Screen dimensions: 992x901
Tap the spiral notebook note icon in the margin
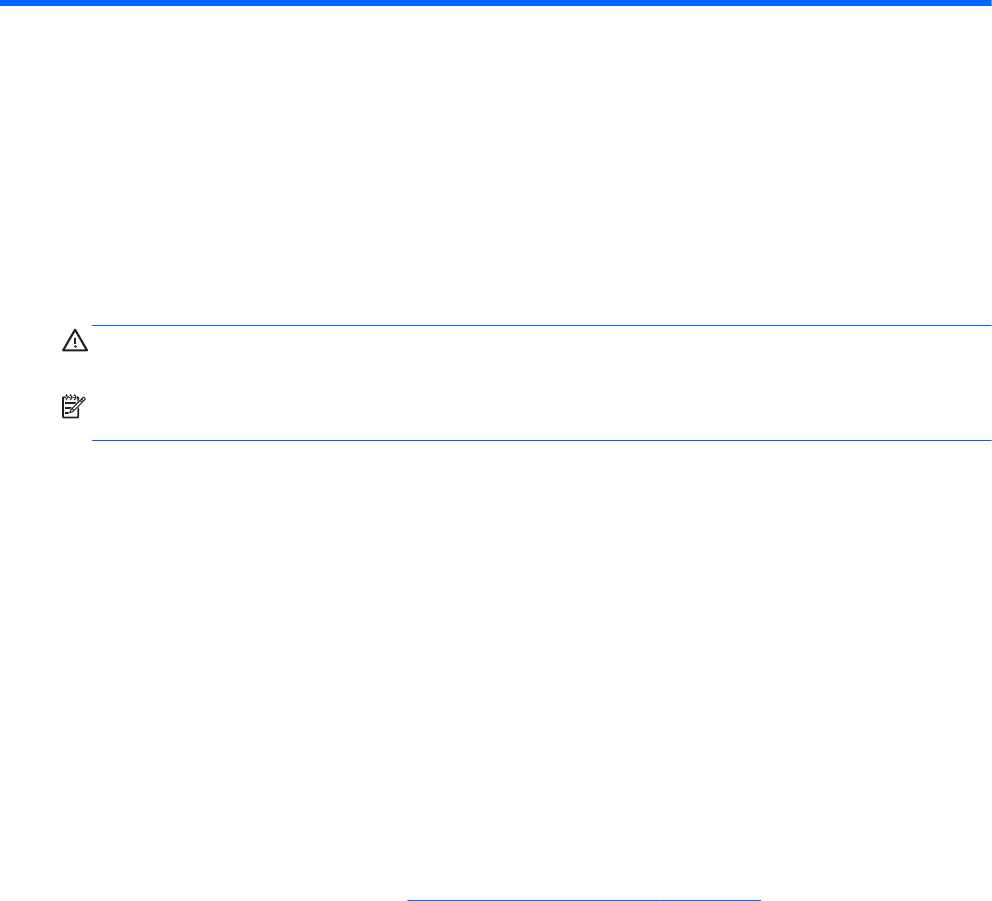[x=73, y=406]
